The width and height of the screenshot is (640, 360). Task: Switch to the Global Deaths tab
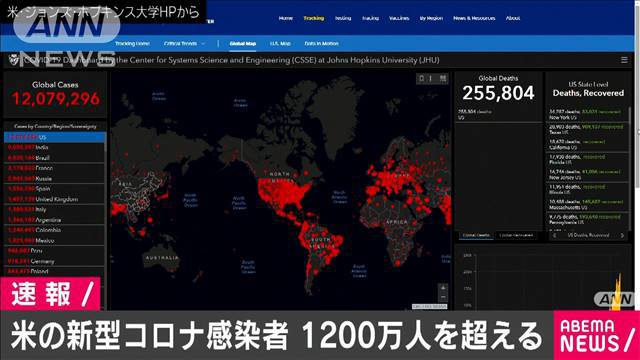tap(476, 236)
